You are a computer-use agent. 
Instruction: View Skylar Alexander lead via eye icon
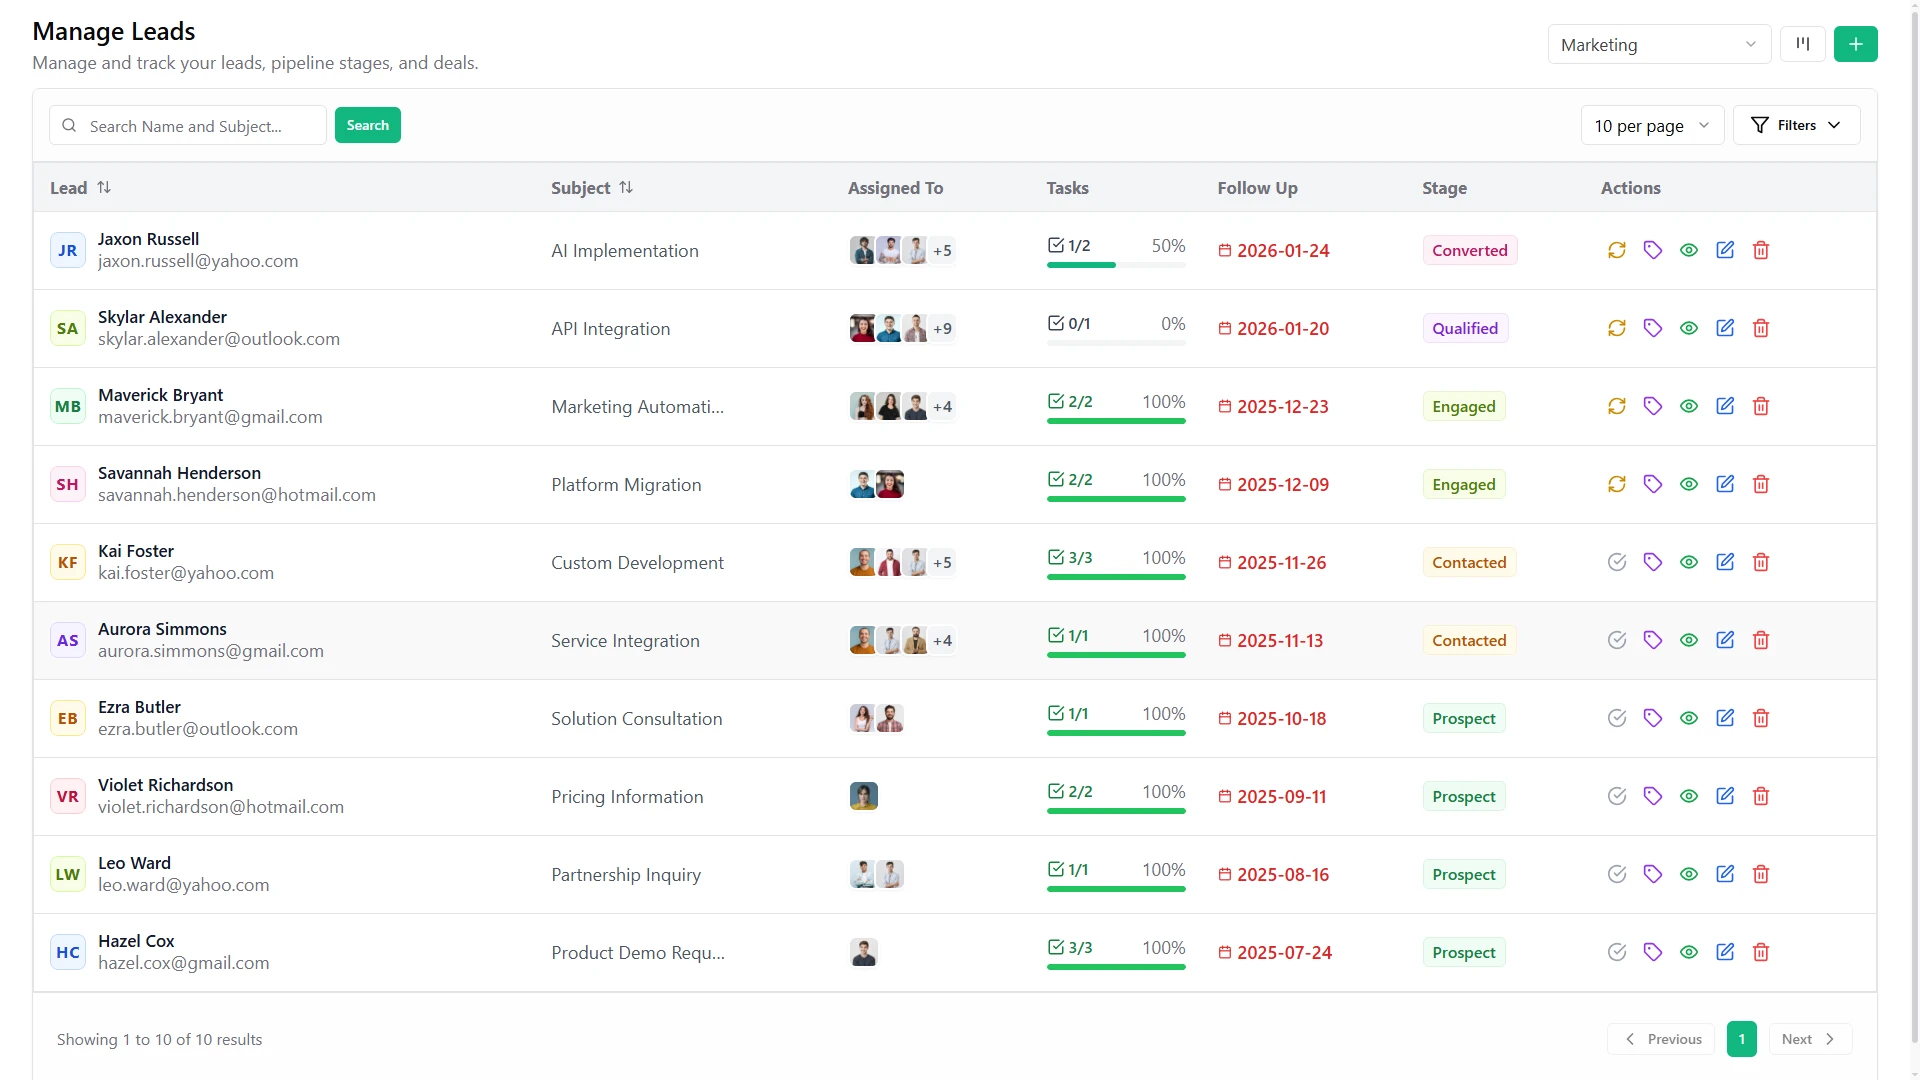tap(1689, 328)
